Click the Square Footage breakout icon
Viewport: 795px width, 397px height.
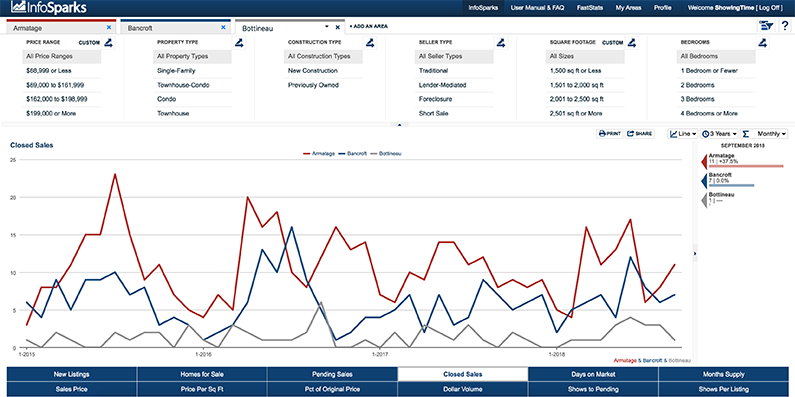pos(632,43)
